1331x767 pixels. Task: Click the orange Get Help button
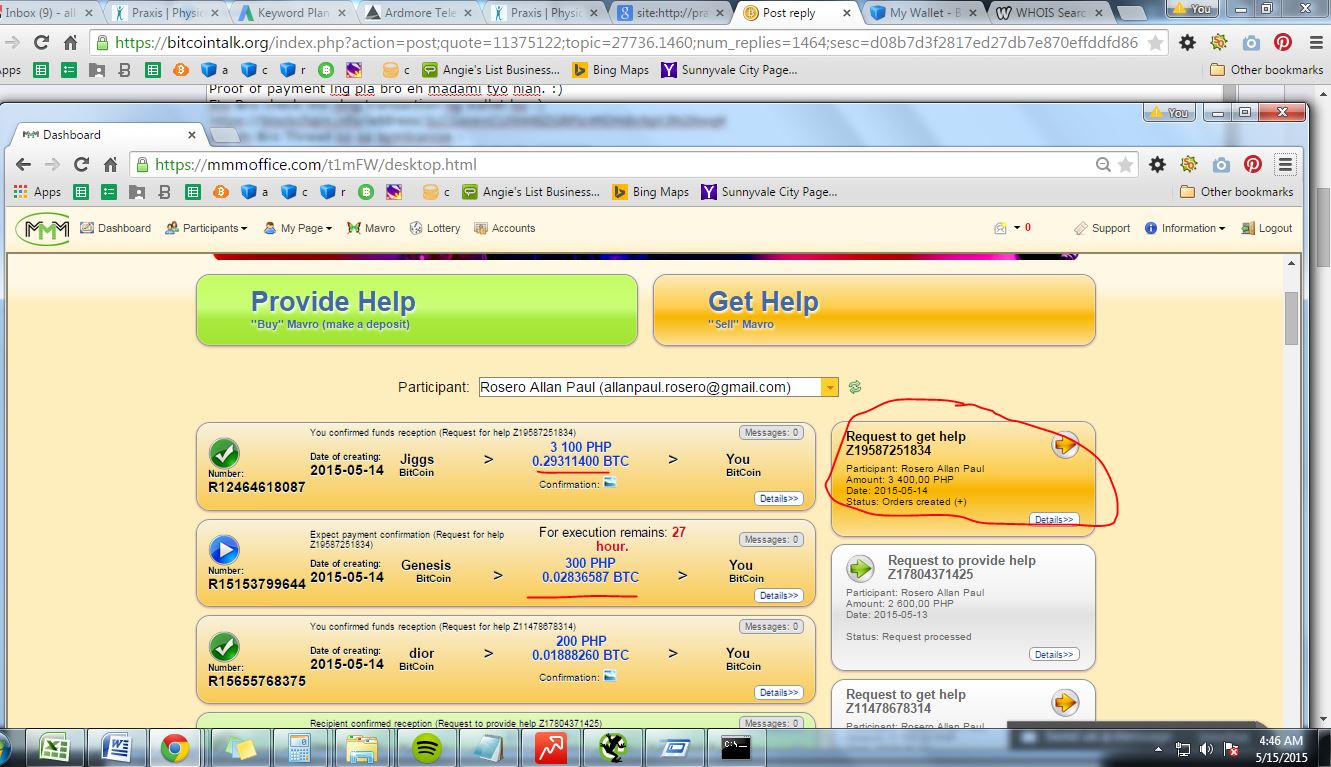click(x=874, y=310)
